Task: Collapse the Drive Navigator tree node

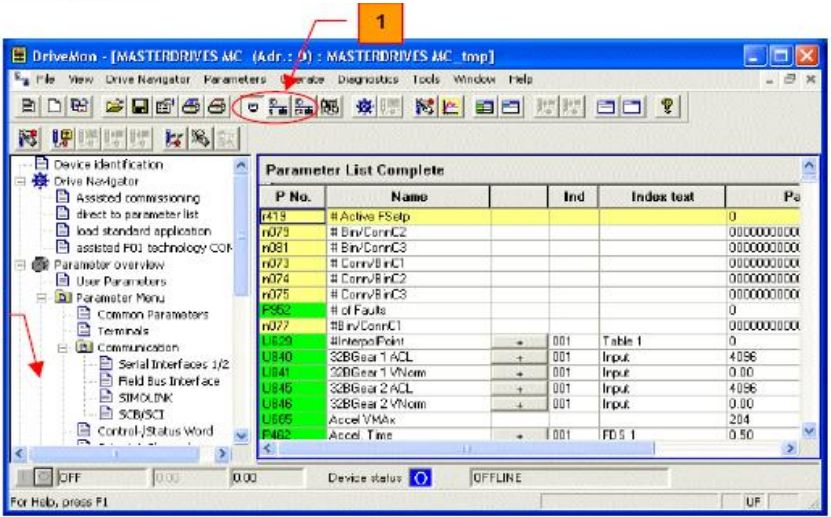Action: pos(20,182)
